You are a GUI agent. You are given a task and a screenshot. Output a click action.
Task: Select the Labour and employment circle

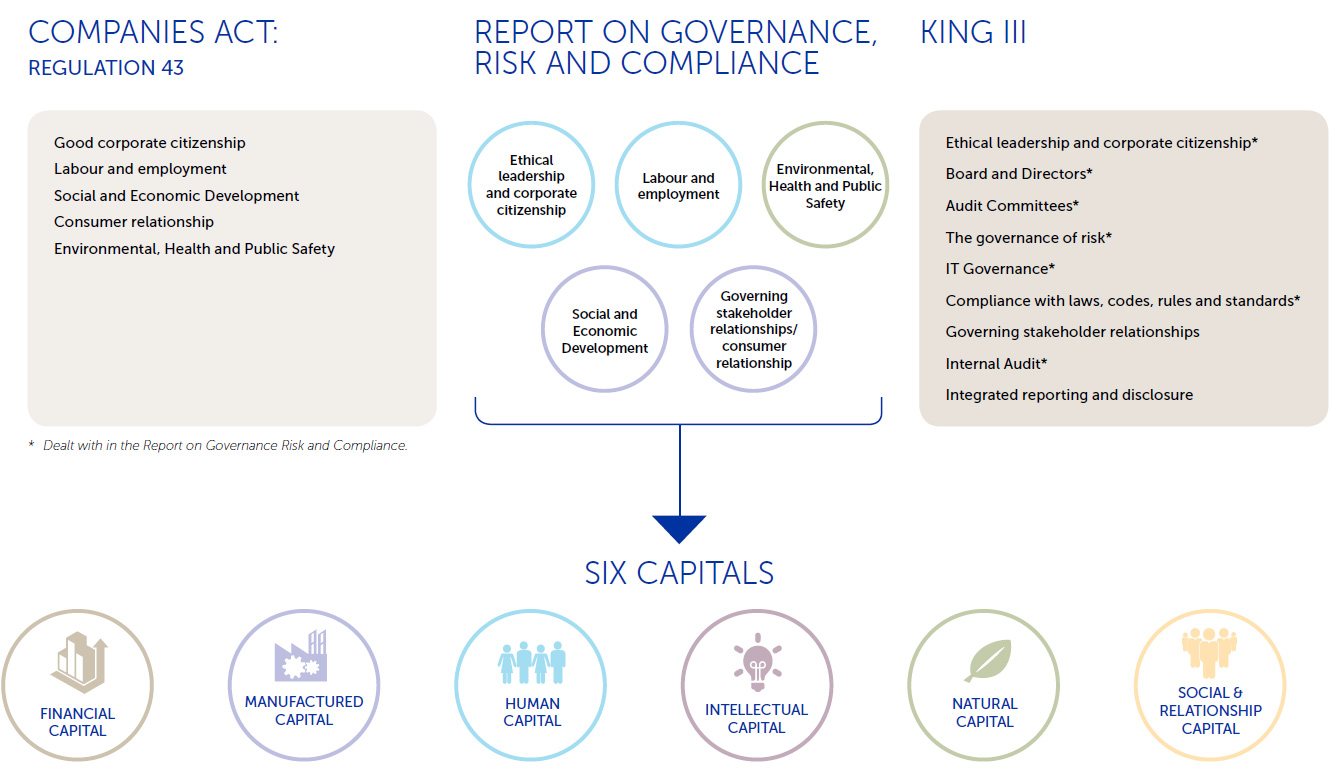678,185
